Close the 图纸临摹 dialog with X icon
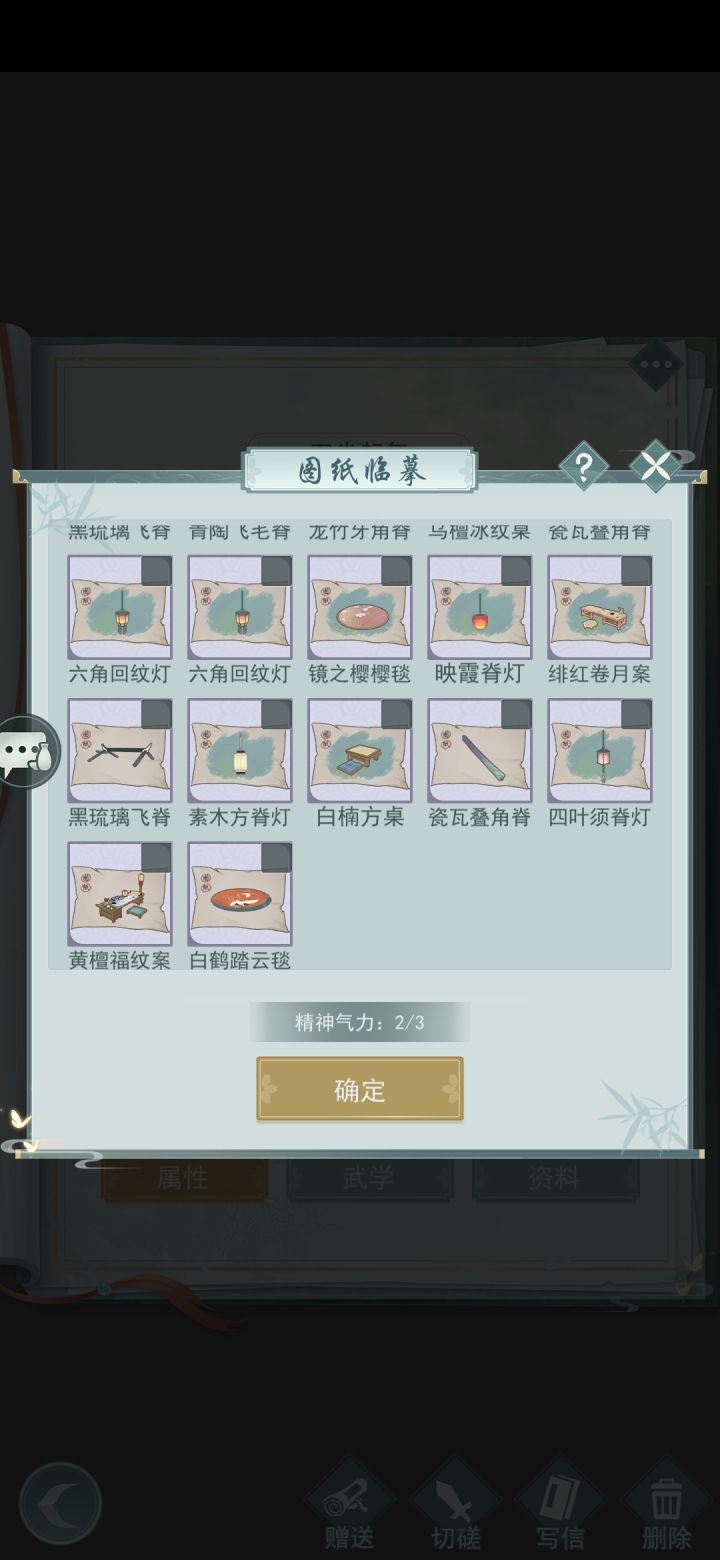This screenshot has width=720, height=1560. 655,466
